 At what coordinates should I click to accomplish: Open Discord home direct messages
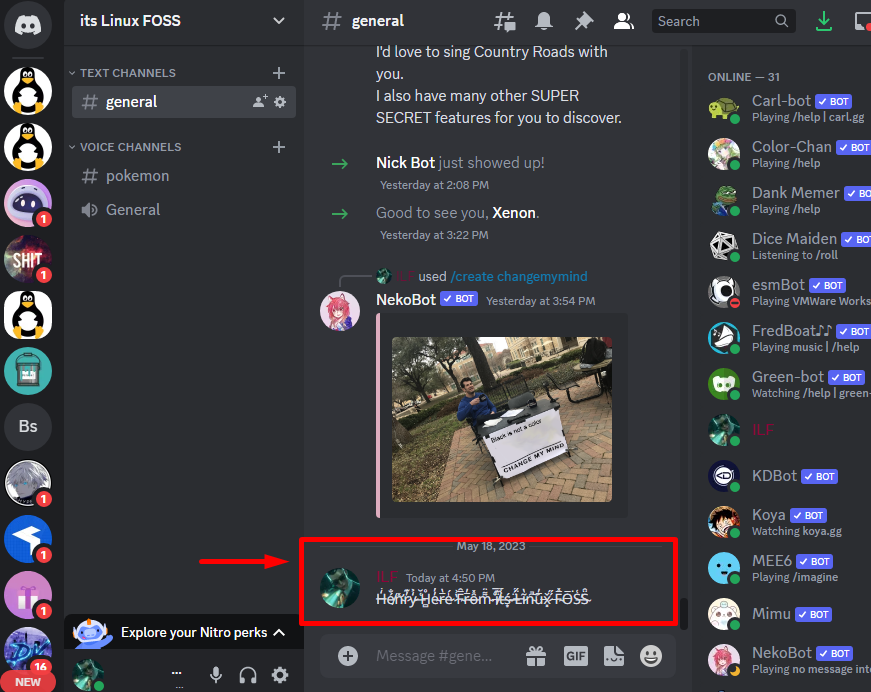point(28,24)
